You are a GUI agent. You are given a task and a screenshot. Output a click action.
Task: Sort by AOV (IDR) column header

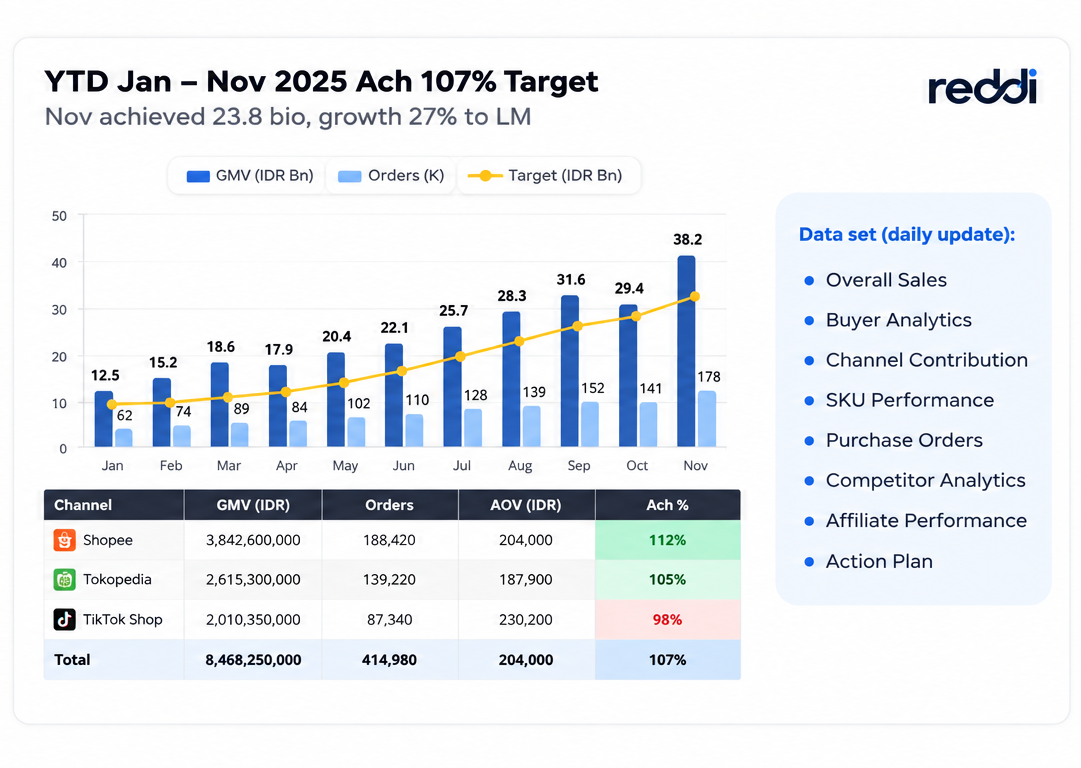pyautogui.click(x=526, y=505)
